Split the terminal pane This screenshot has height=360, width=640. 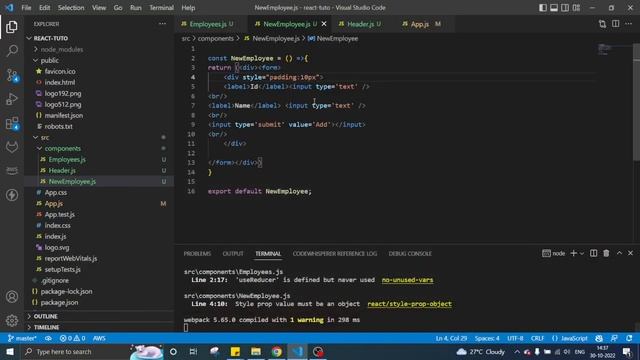(593, 253)
